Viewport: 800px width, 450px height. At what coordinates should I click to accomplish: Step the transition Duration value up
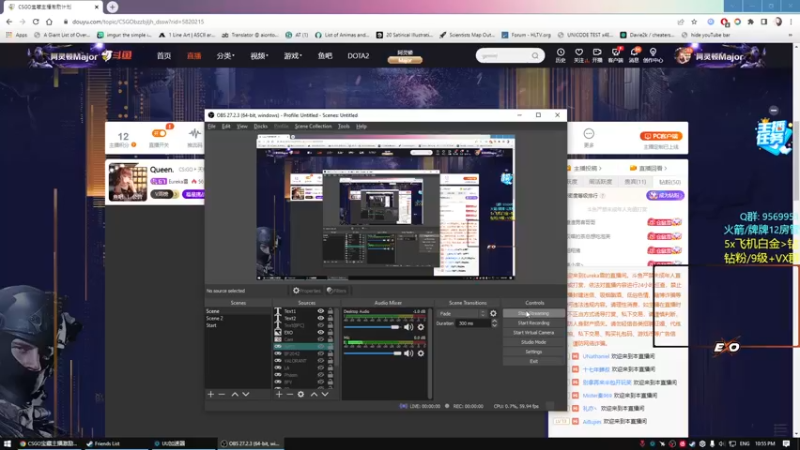494,321
